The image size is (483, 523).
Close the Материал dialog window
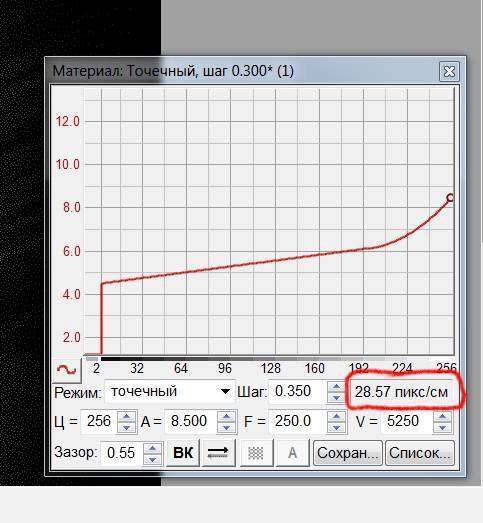click(x=449, y=71)
